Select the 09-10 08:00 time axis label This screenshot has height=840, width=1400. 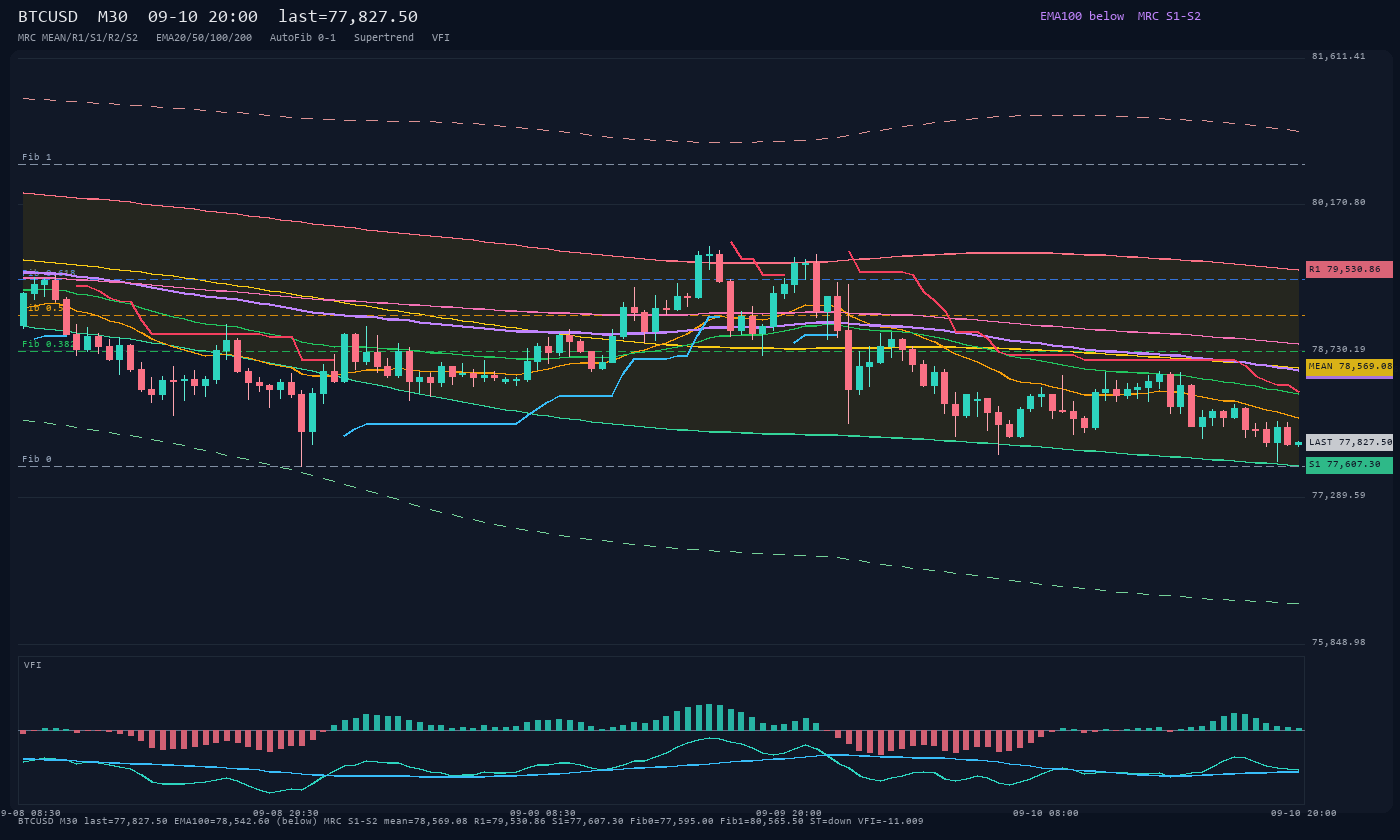coord(1046,813)
